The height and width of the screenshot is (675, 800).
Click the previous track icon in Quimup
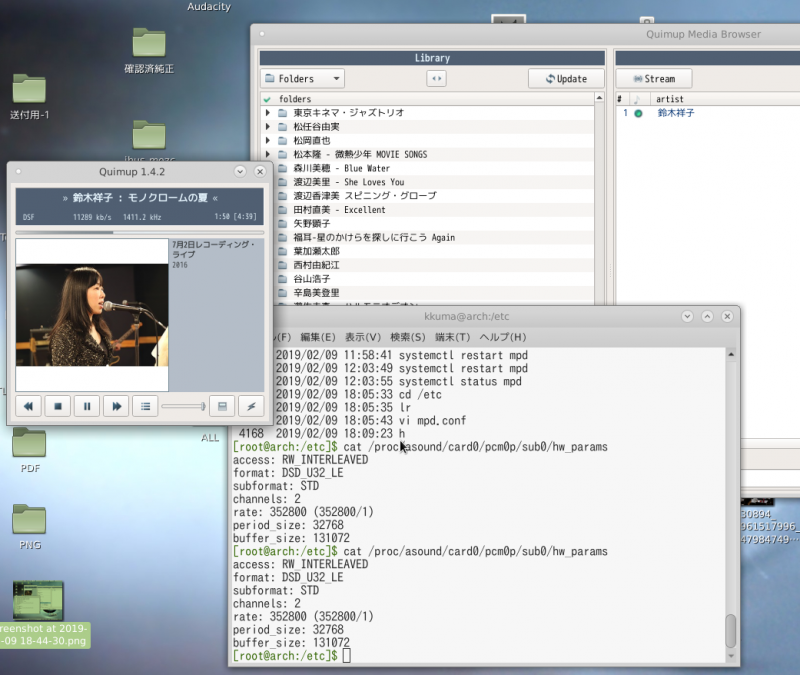(x=28, y=406)
